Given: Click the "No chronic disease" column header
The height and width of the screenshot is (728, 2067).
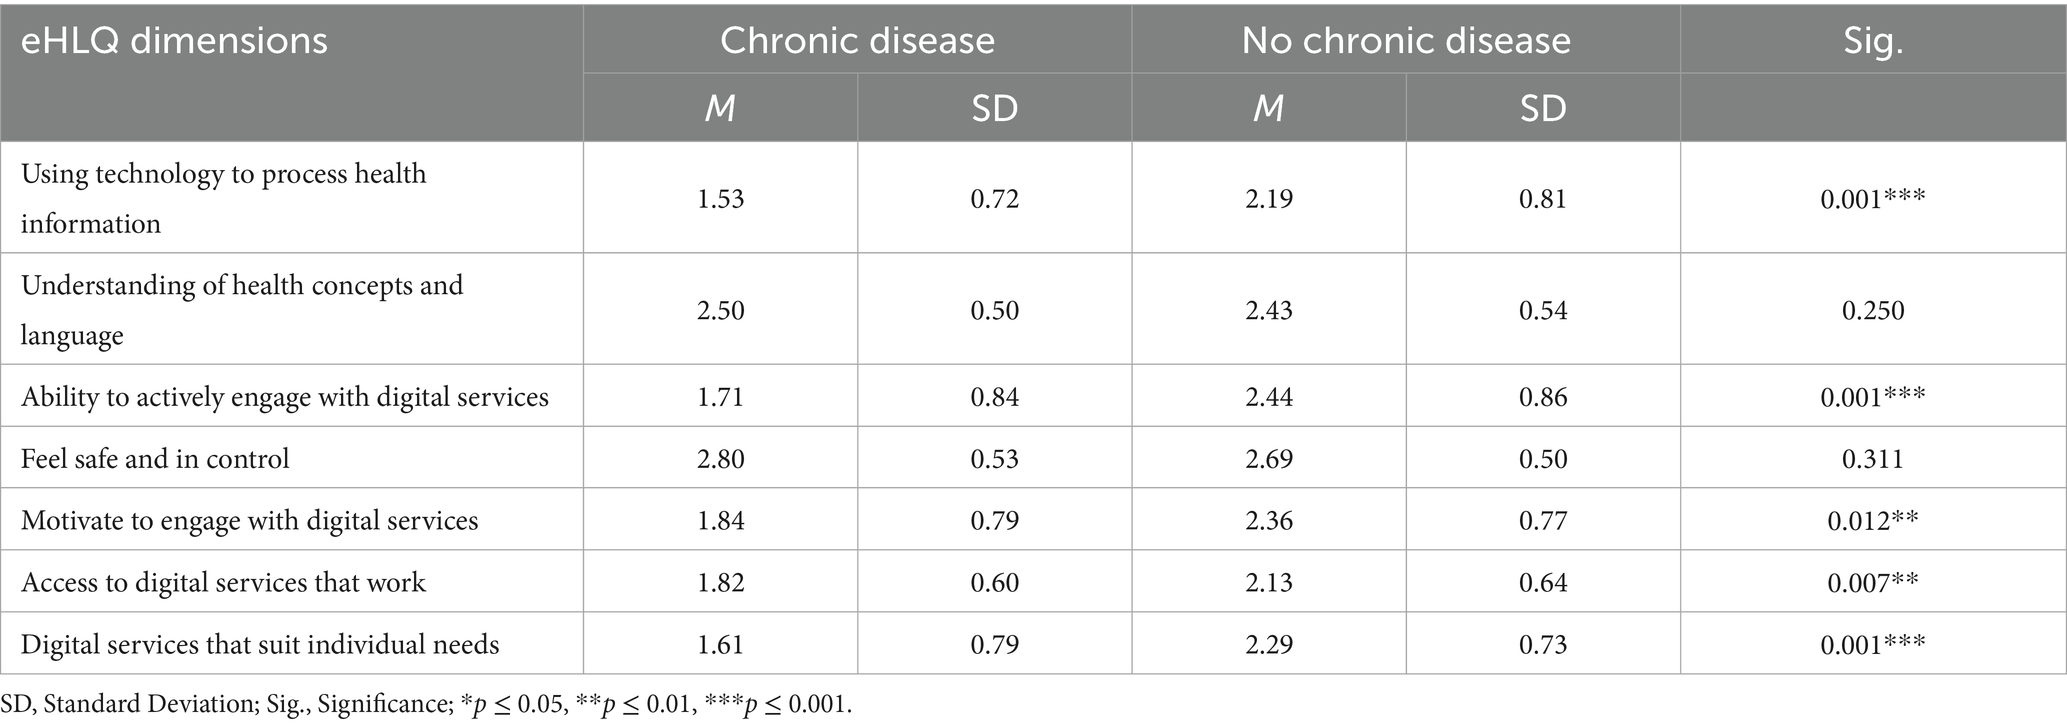Looking at the screenshot, I should pyautogui.click(x=1405, y=40).
